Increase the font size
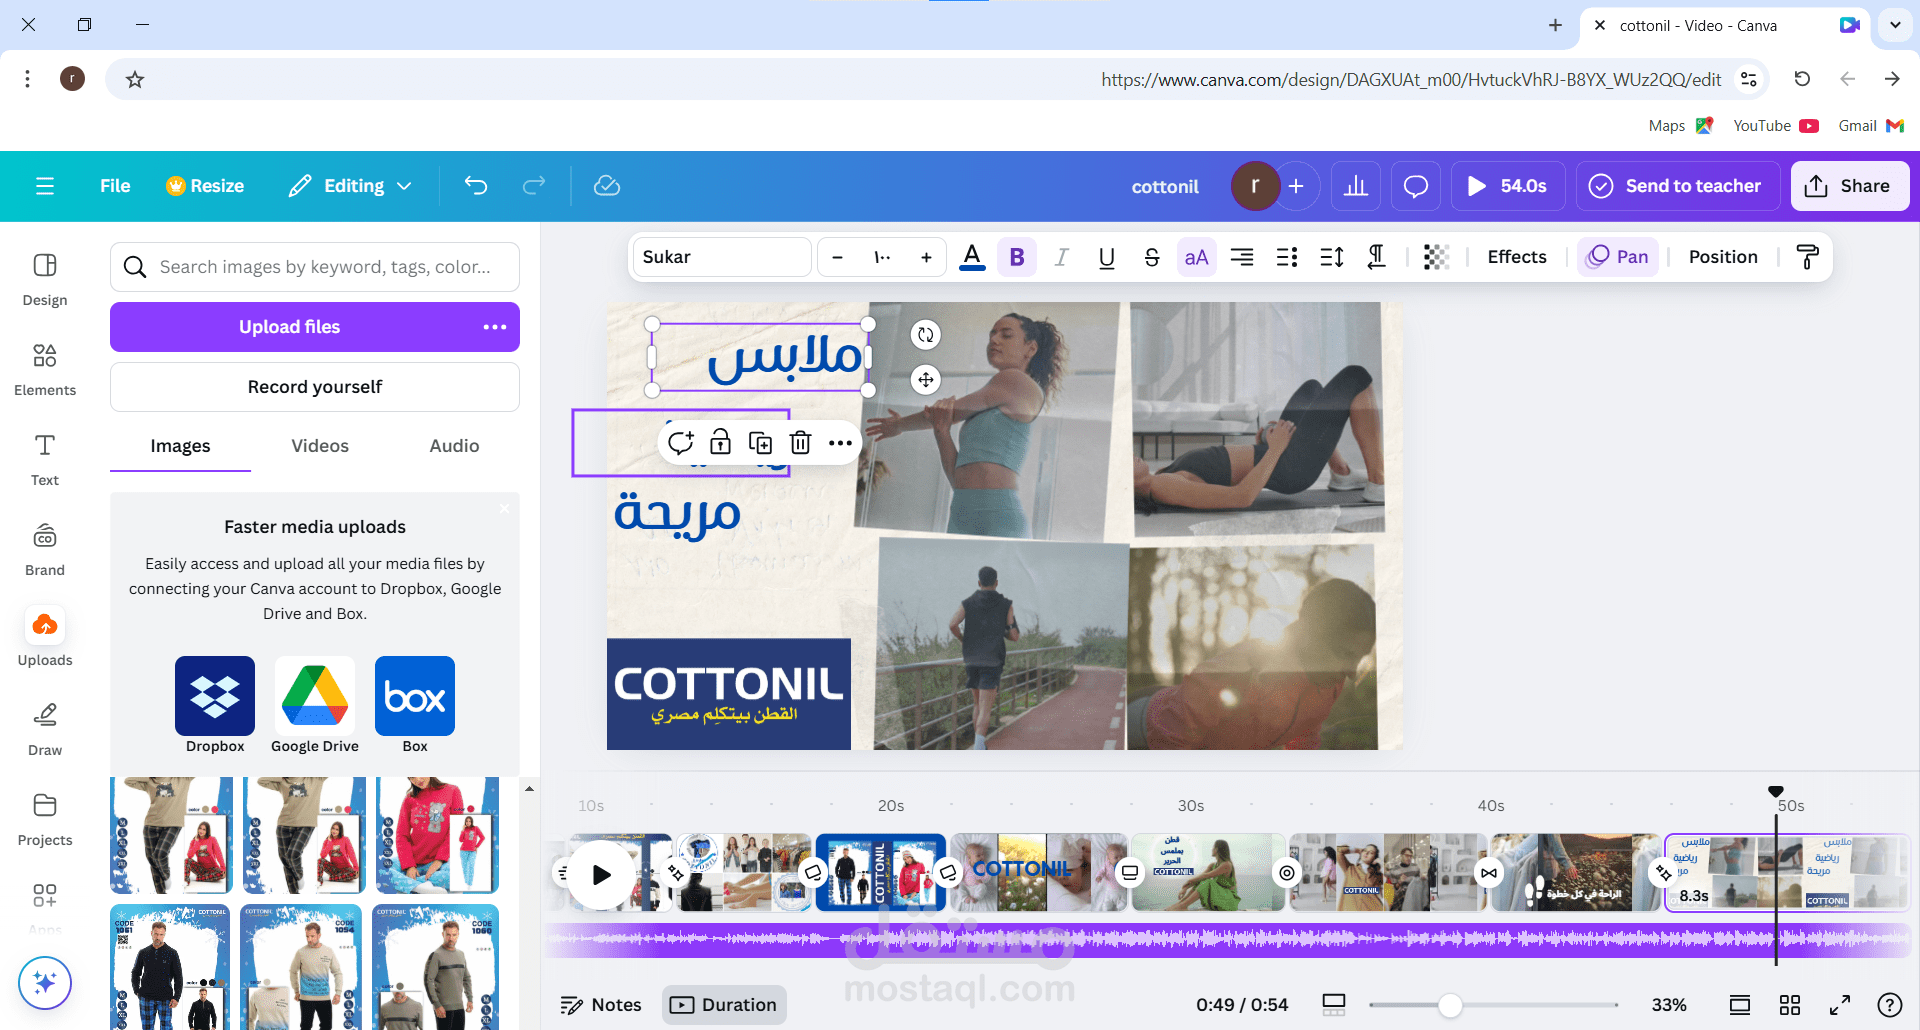Screen dimensions: 1920x1030 (926, 257)
